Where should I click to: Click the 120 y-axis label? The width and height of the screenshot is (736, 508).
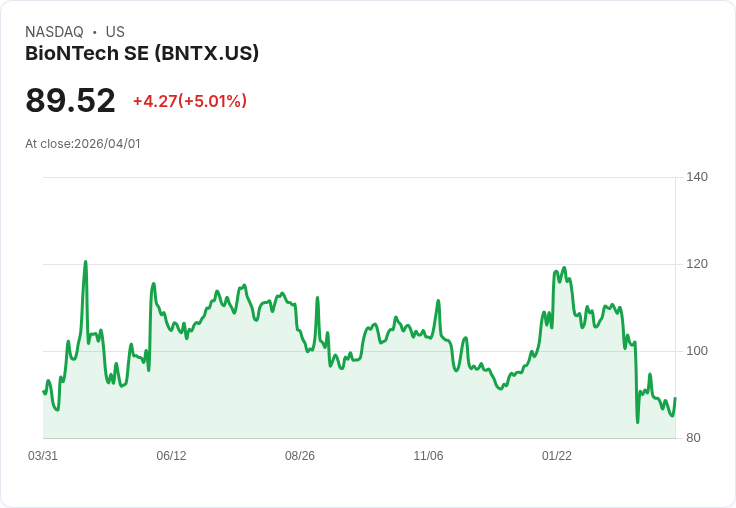(x=697, y=264)
